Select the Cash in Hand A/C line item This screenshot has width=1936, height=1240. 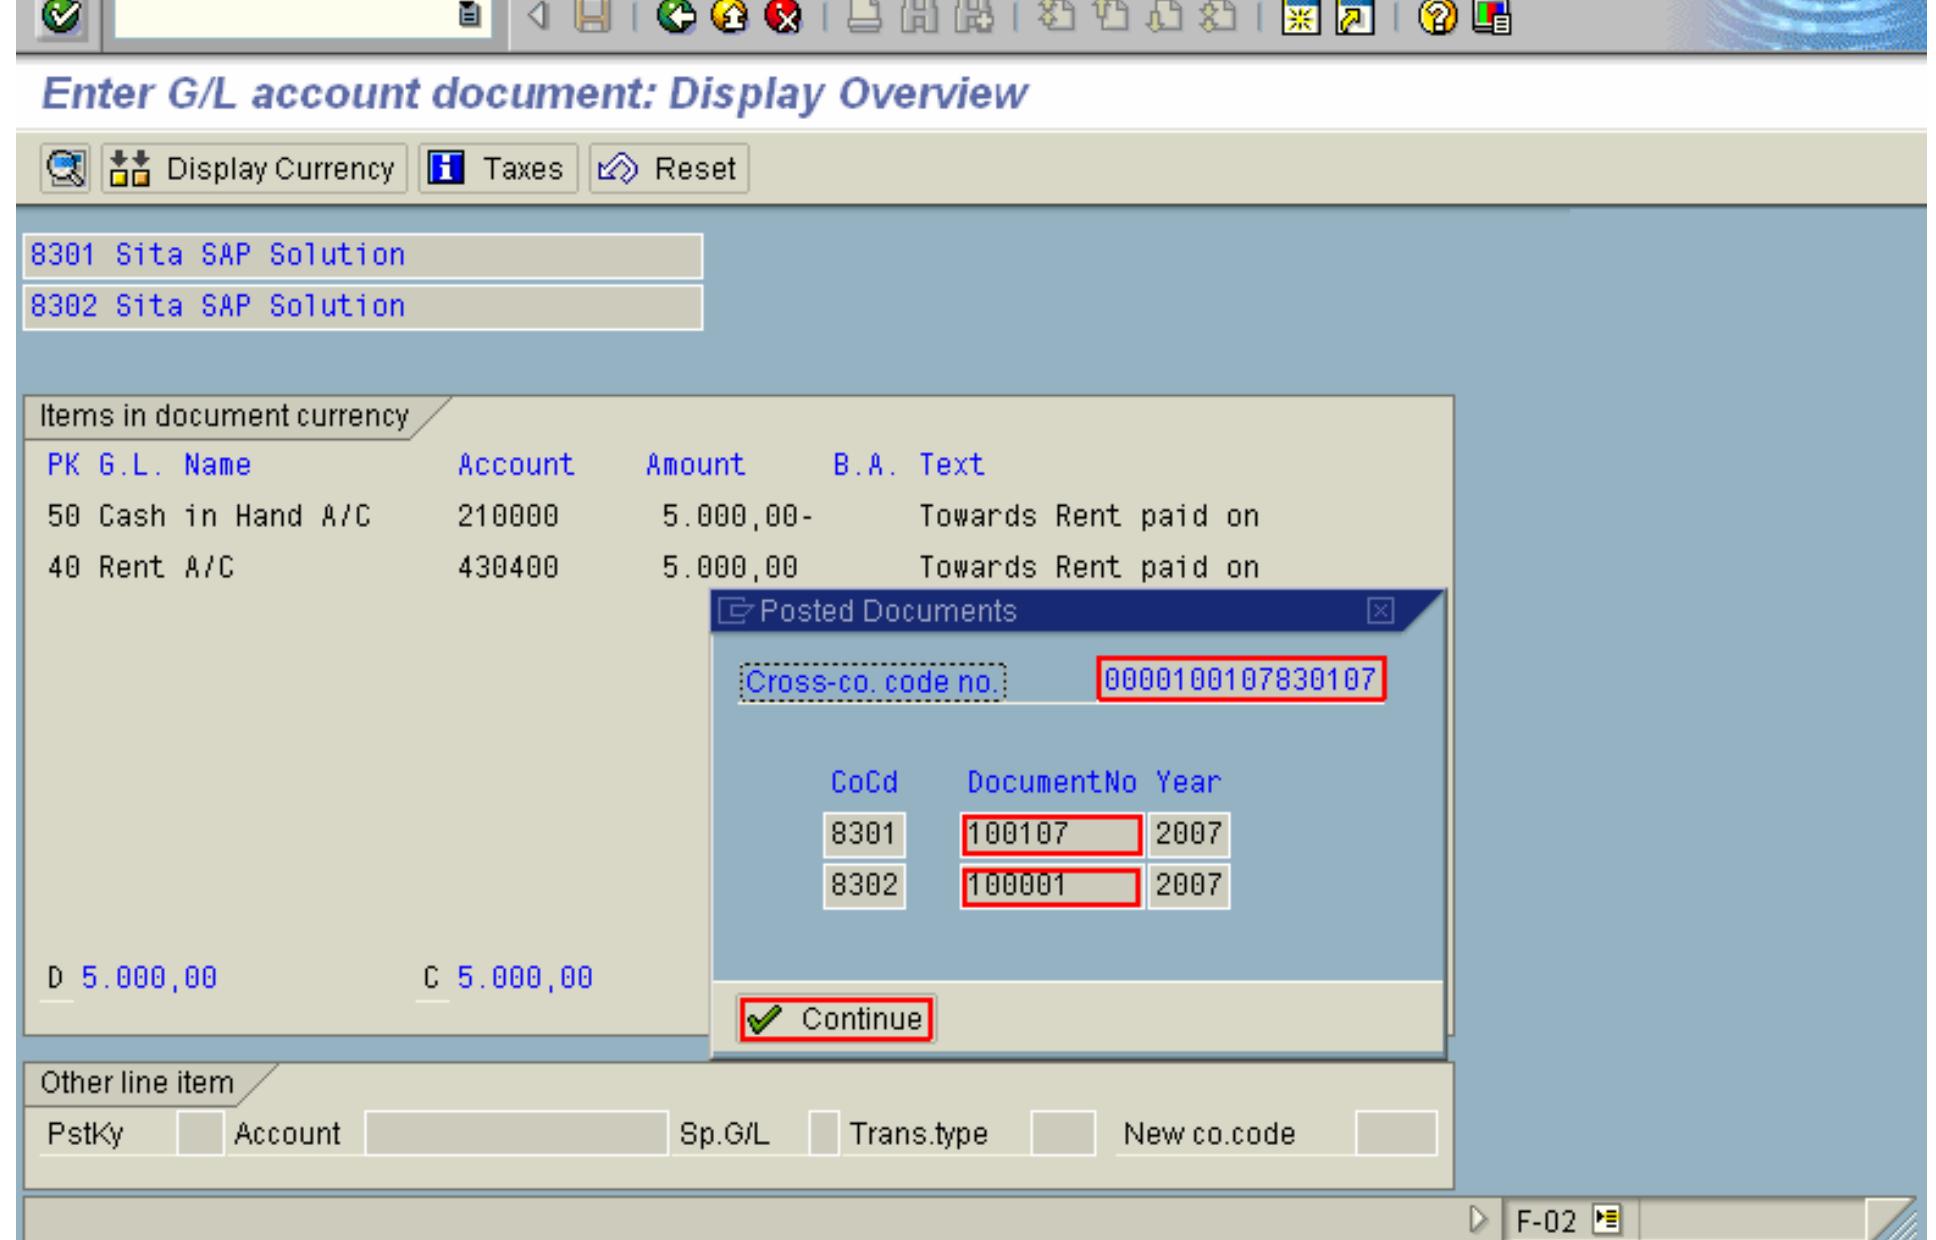point(653,516)
